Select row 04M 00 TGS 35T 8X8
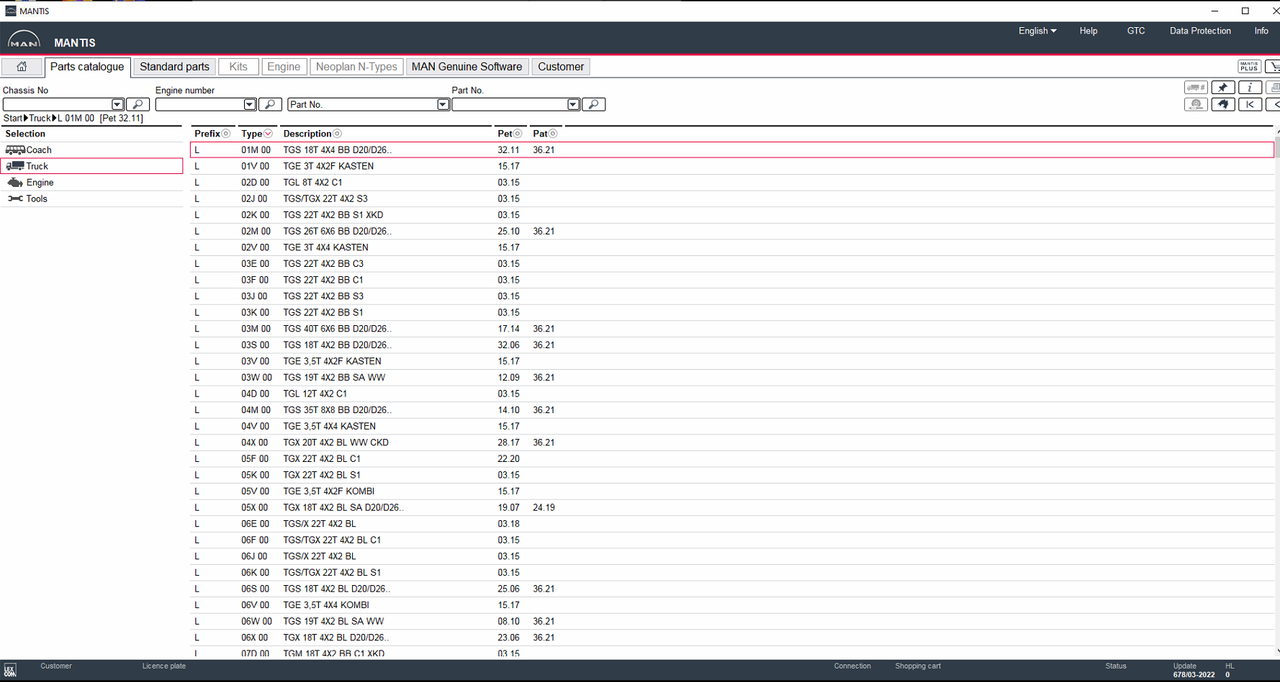 [732, 410]
